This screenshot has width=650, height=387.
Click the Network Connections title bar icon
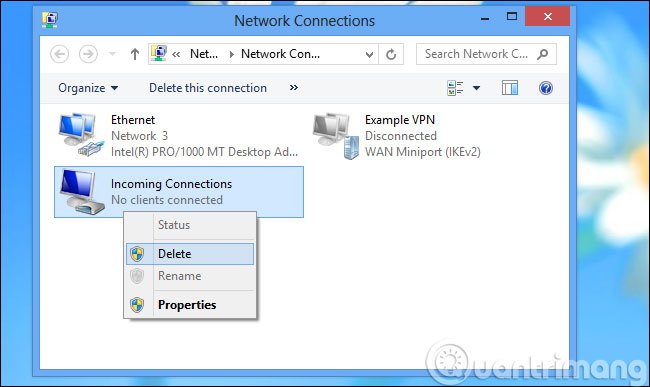coord(50,19)
